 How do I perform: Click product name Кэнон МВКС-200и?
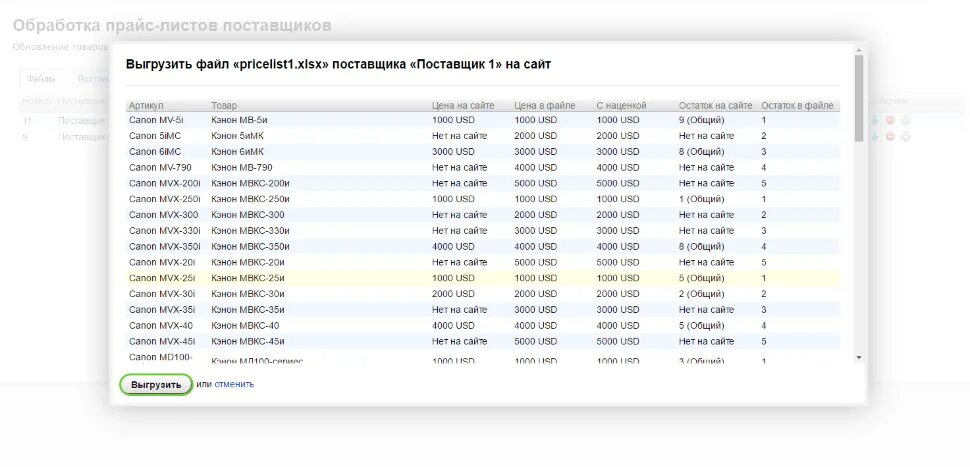click(x=251, y=183)
